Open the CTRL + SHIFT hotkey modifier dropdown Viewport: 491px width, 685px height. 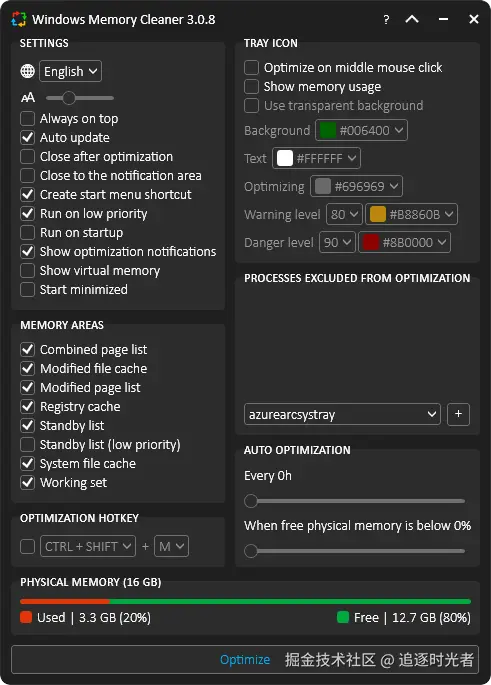click(88, 546)
